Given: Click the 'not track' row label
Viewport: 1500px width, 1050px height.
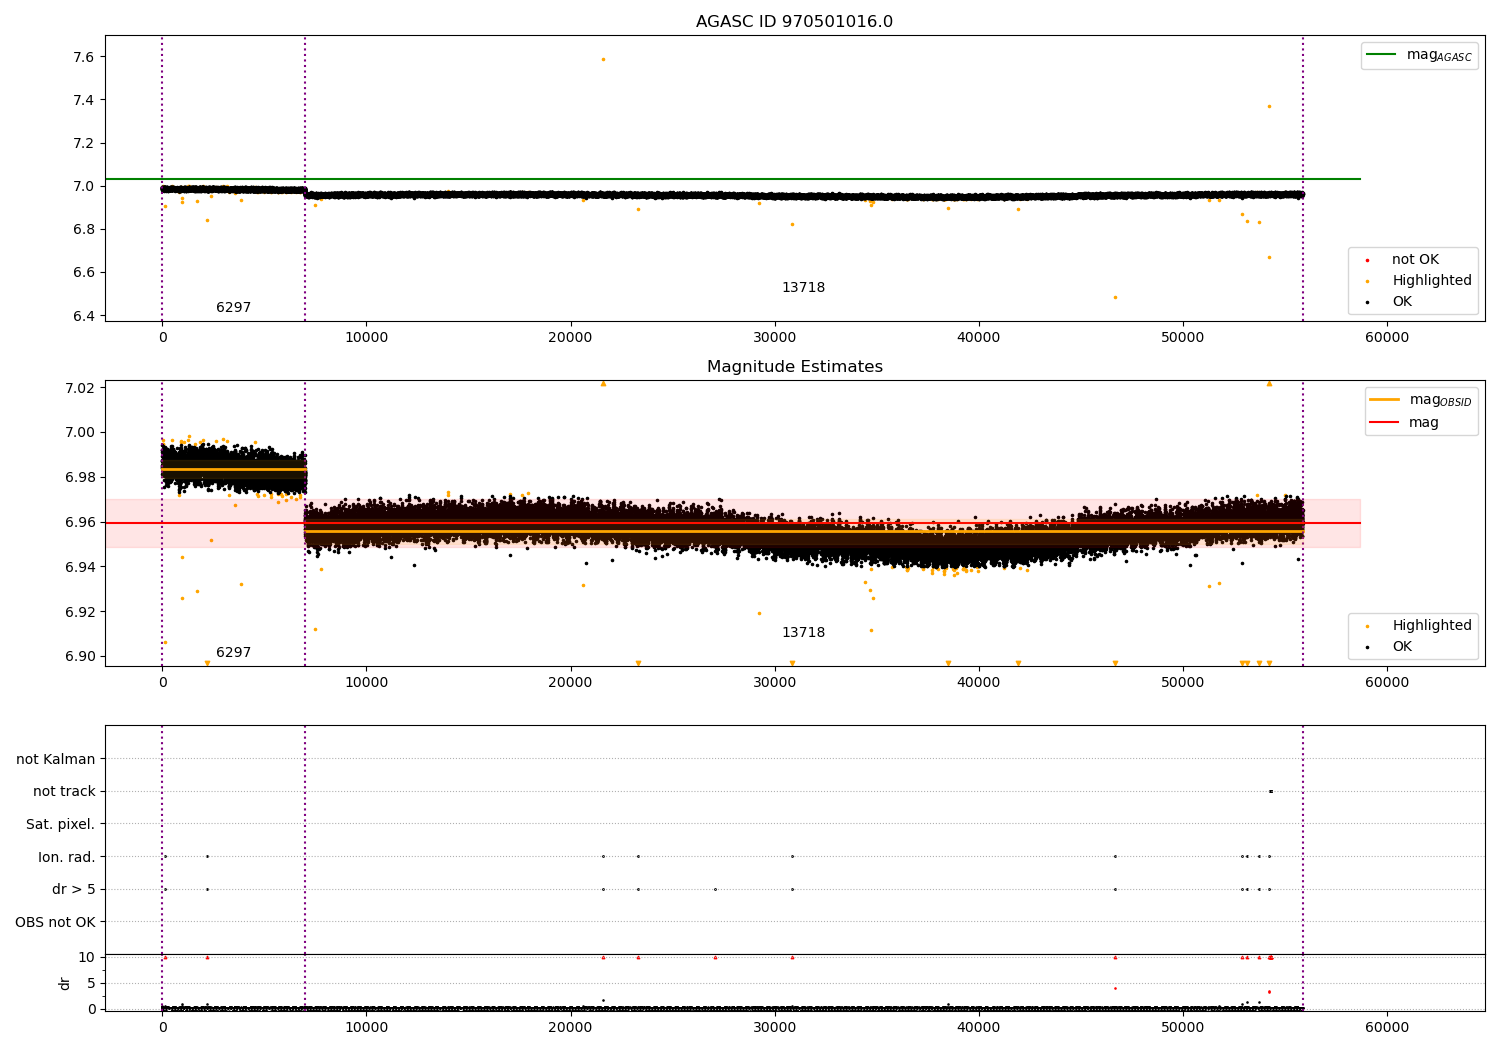Looking at the screenshot, I should pyautogui.click(x=64, y=791).
